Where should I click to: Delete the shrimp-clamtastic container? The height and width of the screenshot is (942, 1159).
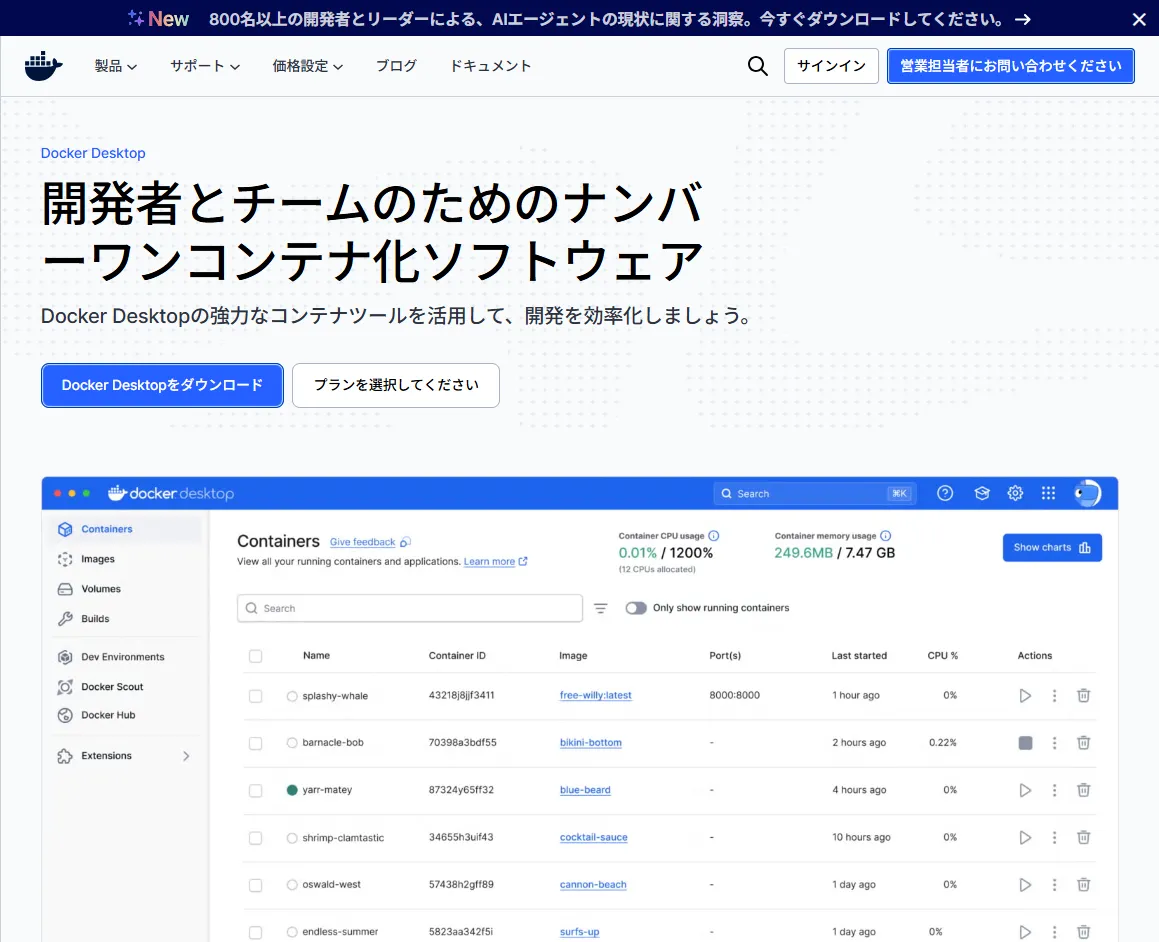1084,838
